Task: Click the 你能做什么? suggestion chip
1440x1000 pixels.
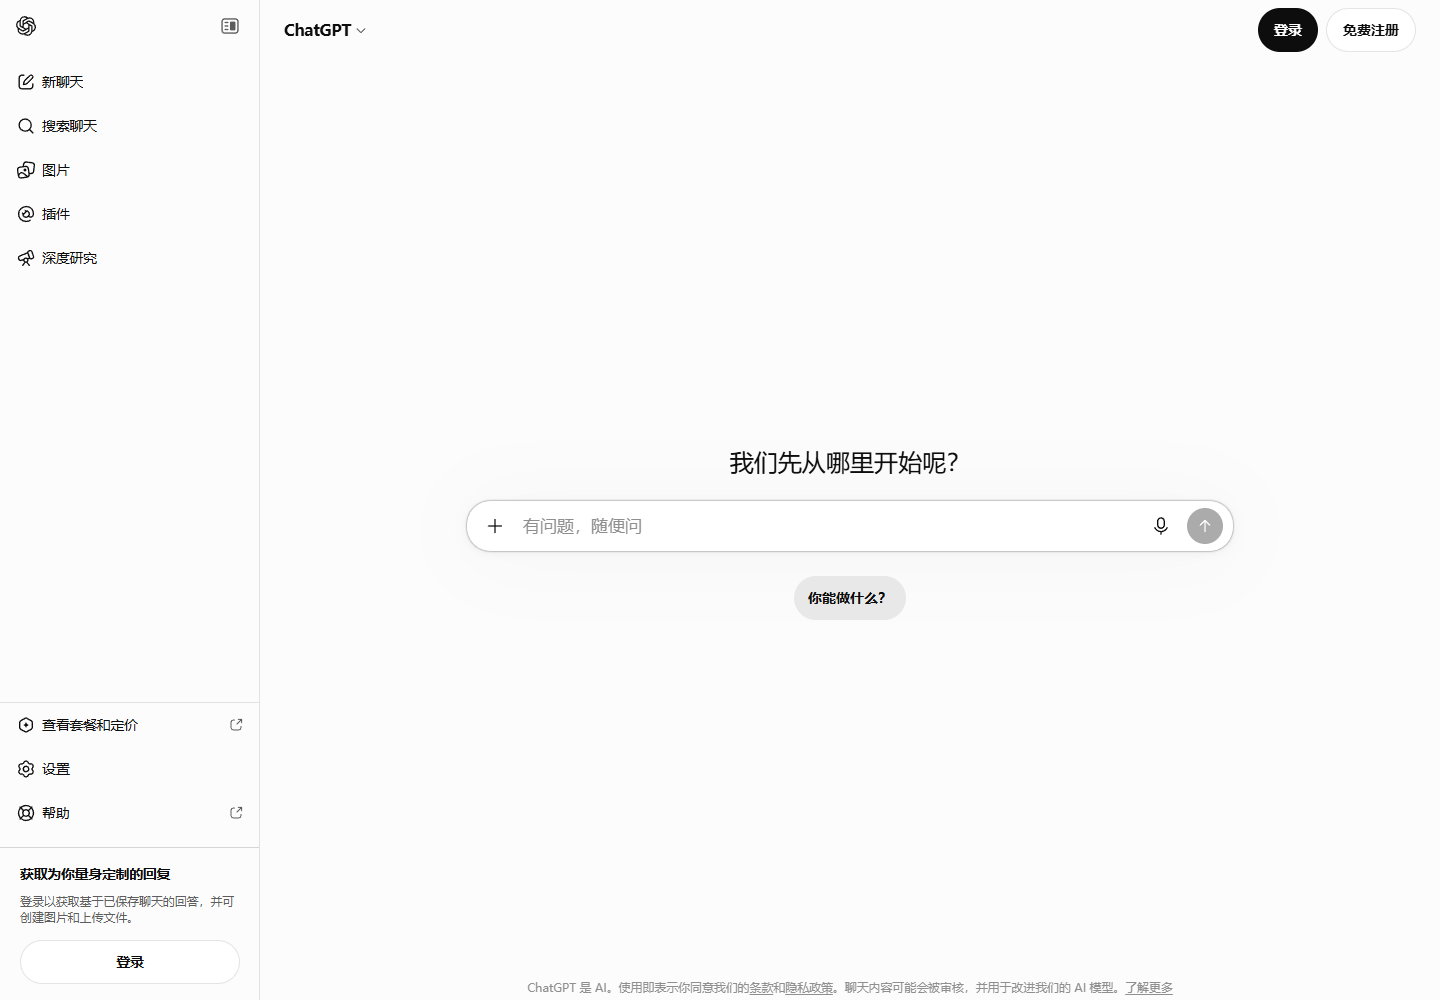Action: [850, 598]
